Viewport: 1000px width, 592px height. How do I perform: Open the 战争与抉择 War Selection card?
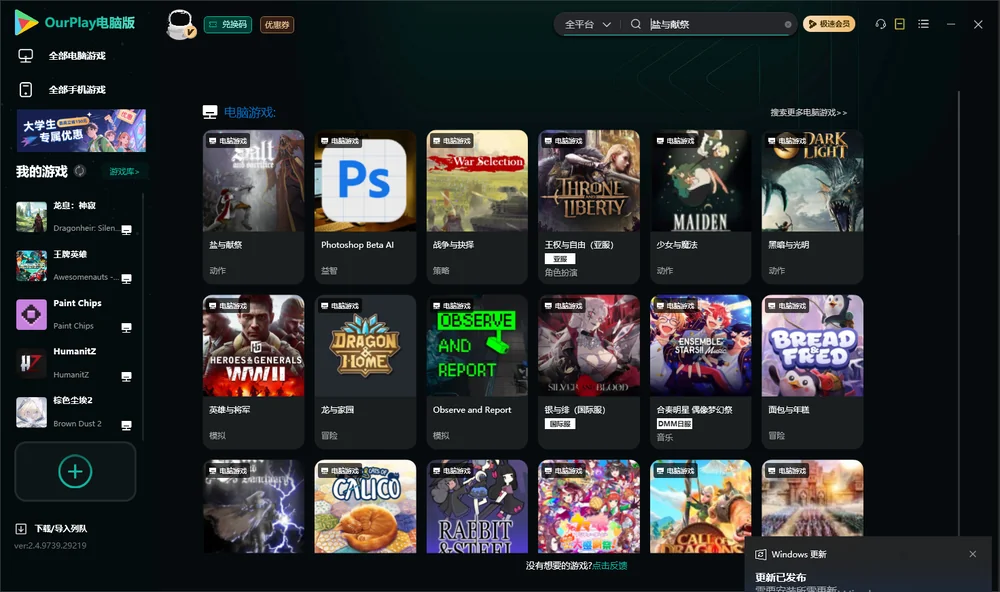pos(477,207)
